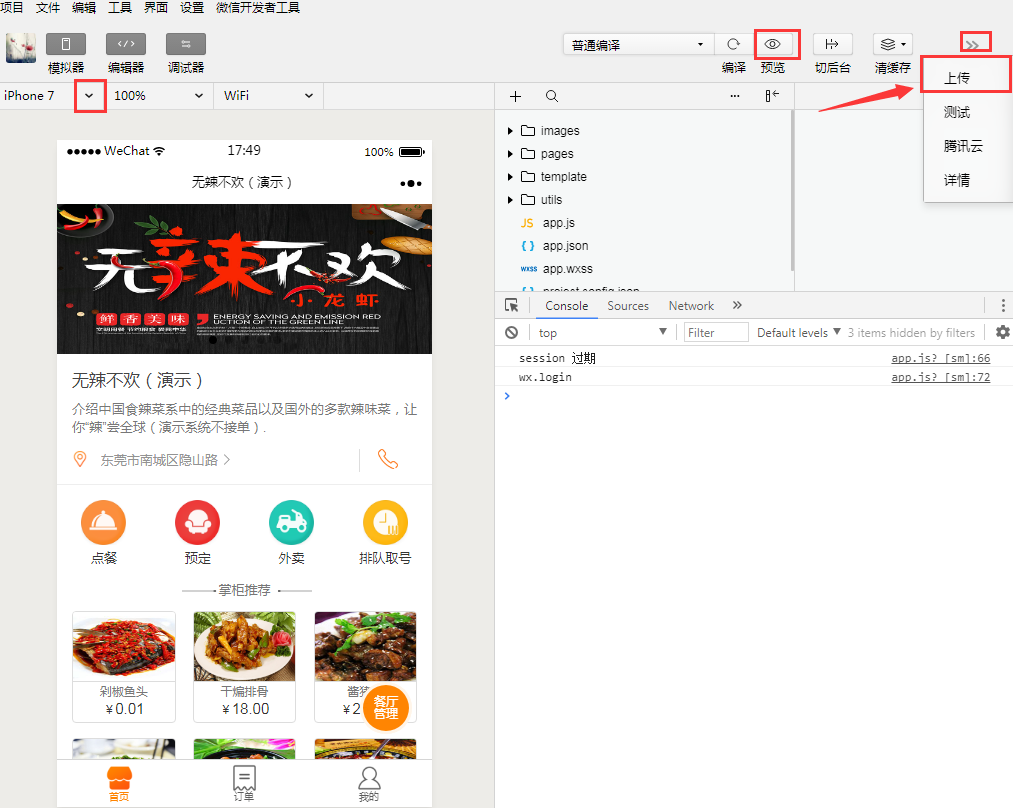Open the WiFi network dropdown
Screen dimensions: 1013x808
[x=268, y=96]
